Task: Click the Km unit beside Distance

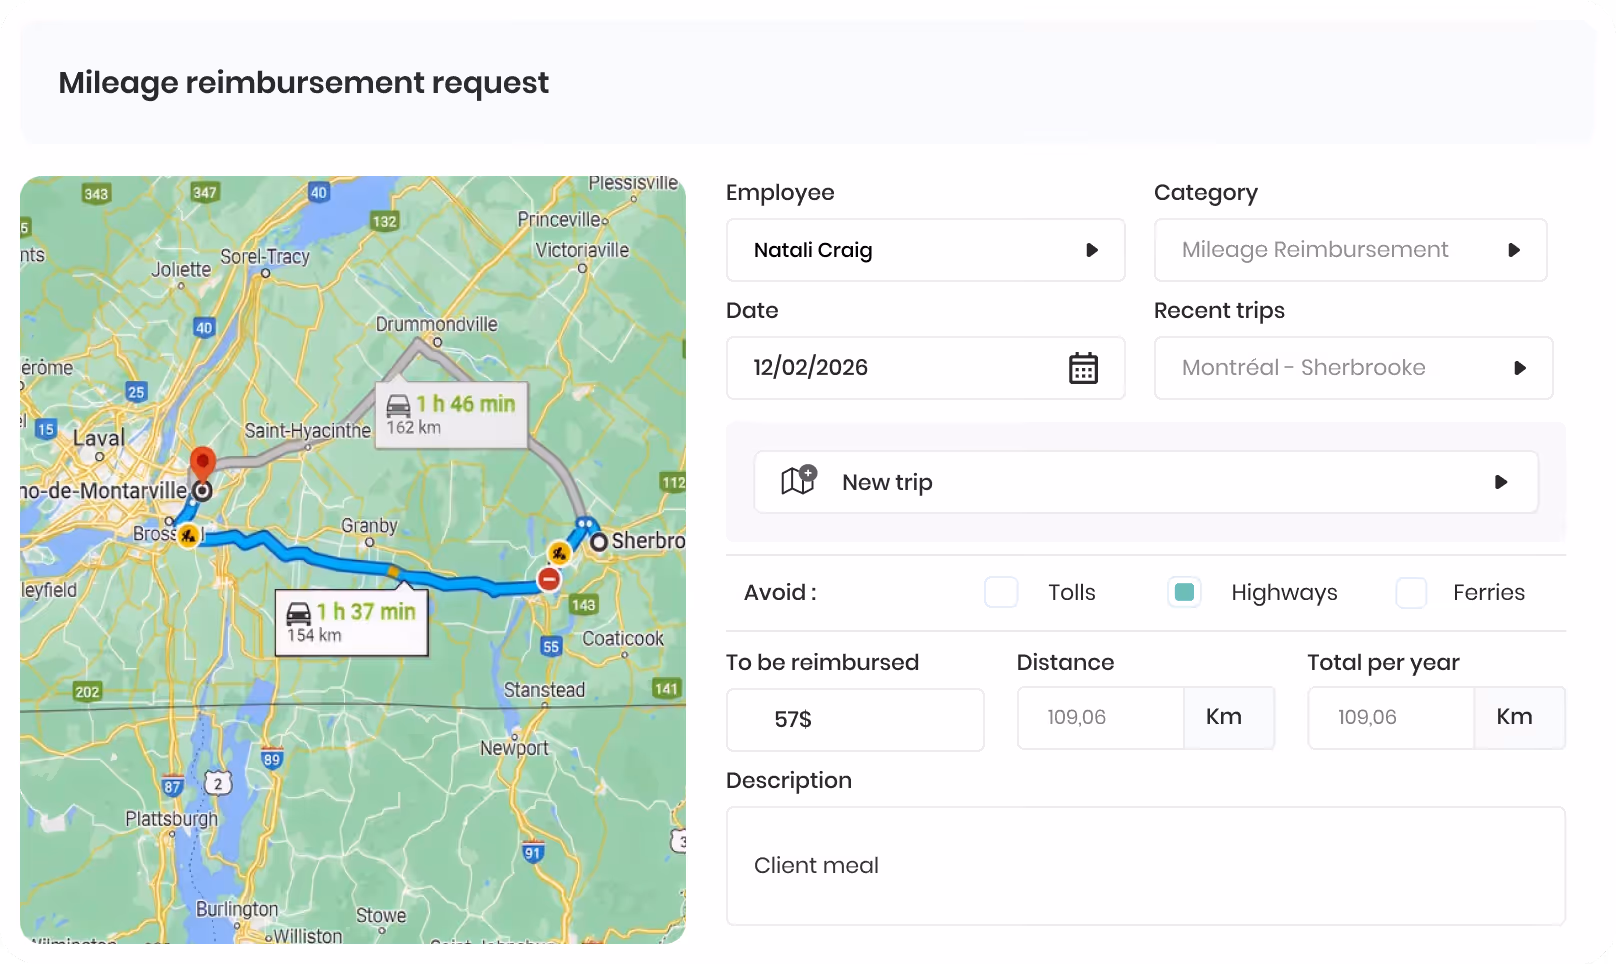Action: click(x=1229, y=717)
